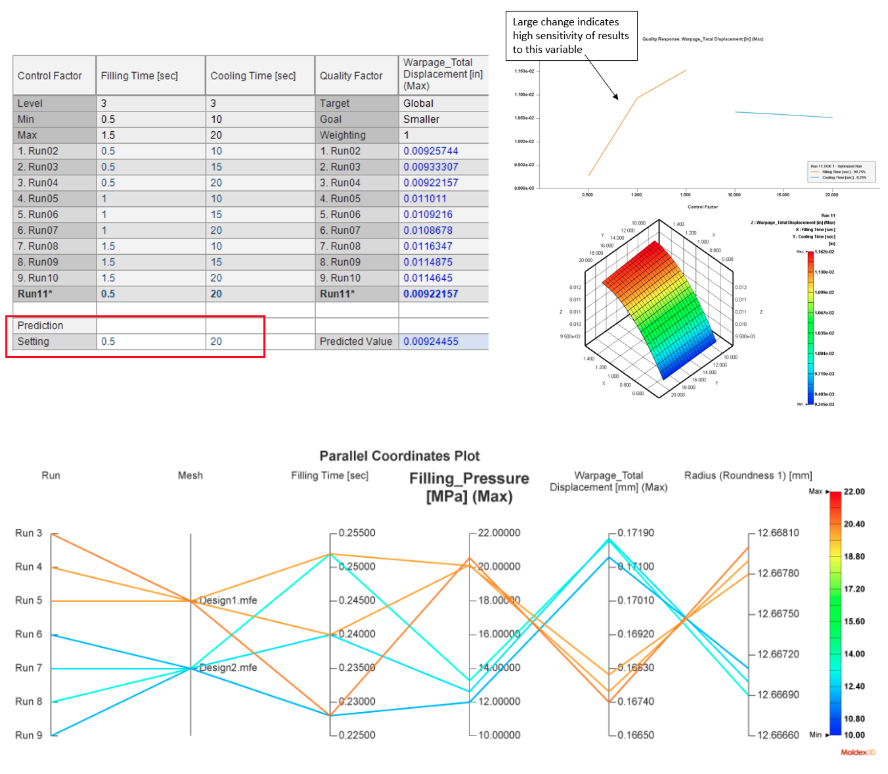The height and width of the screenshot is (774, 888).
Task: Click the Moldex3D logo in the corner
Action: click(x=859, y=750)
